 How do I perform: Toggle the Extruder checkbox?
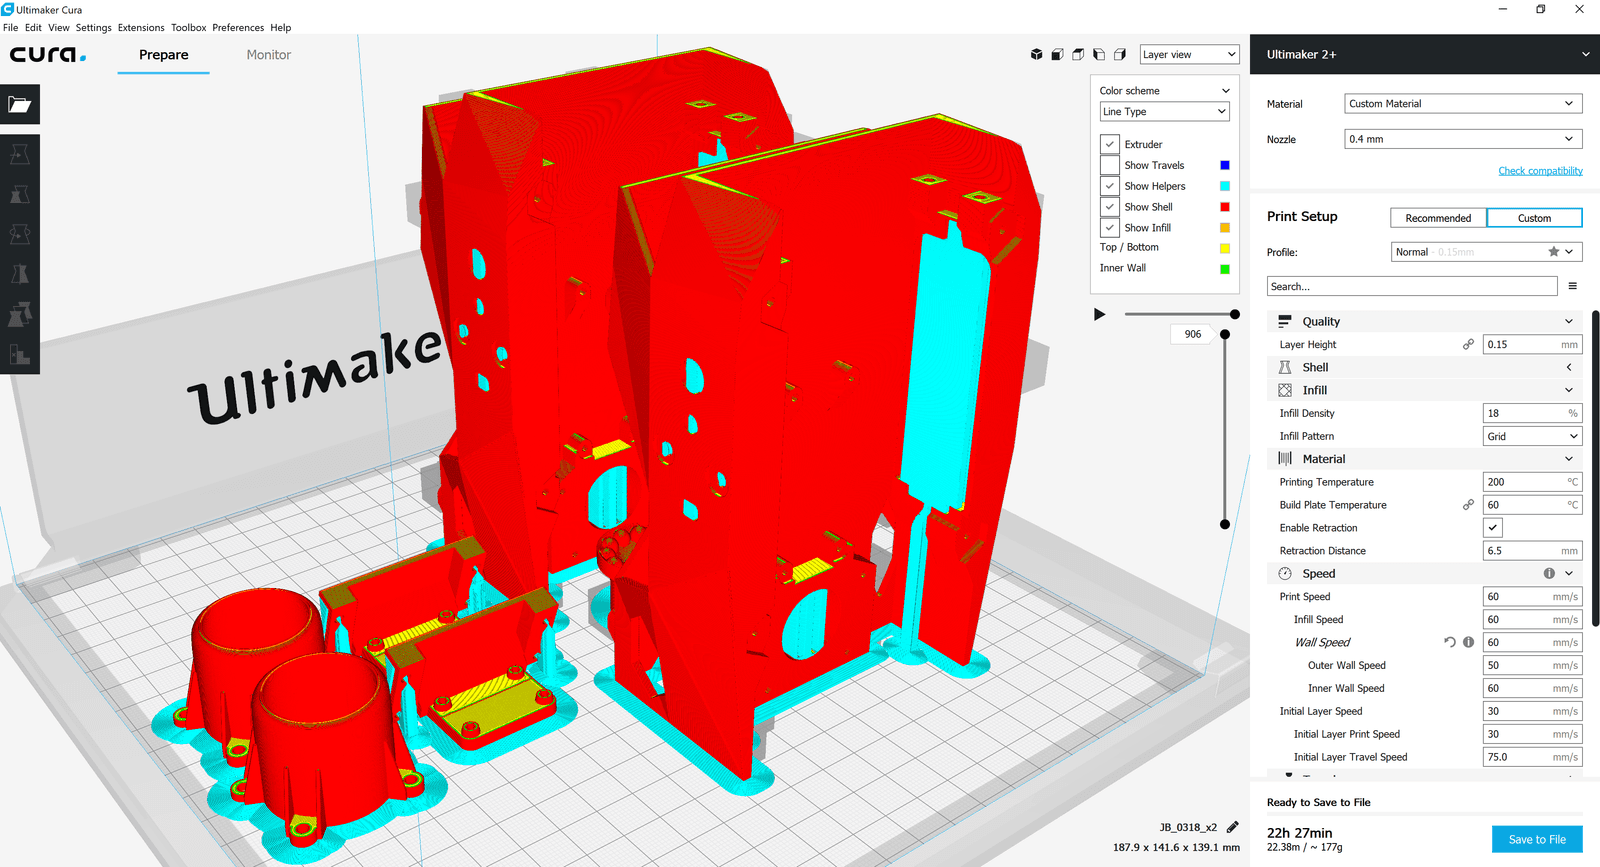1109,144
